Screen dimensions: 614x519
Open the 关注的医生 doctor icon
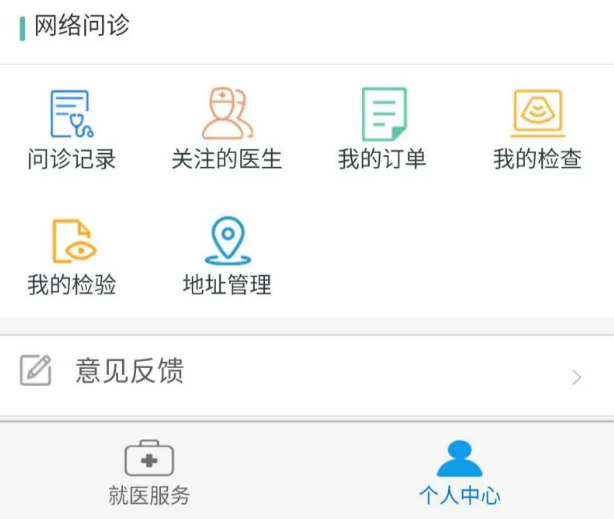pos(228,113)
